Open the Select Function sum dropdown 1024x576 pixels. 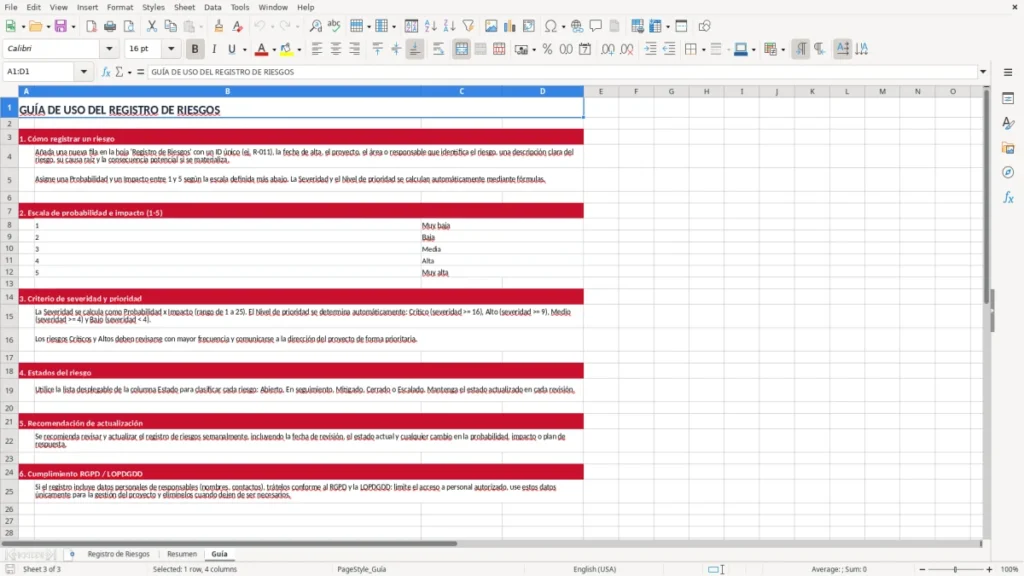(x=129, y=72)
